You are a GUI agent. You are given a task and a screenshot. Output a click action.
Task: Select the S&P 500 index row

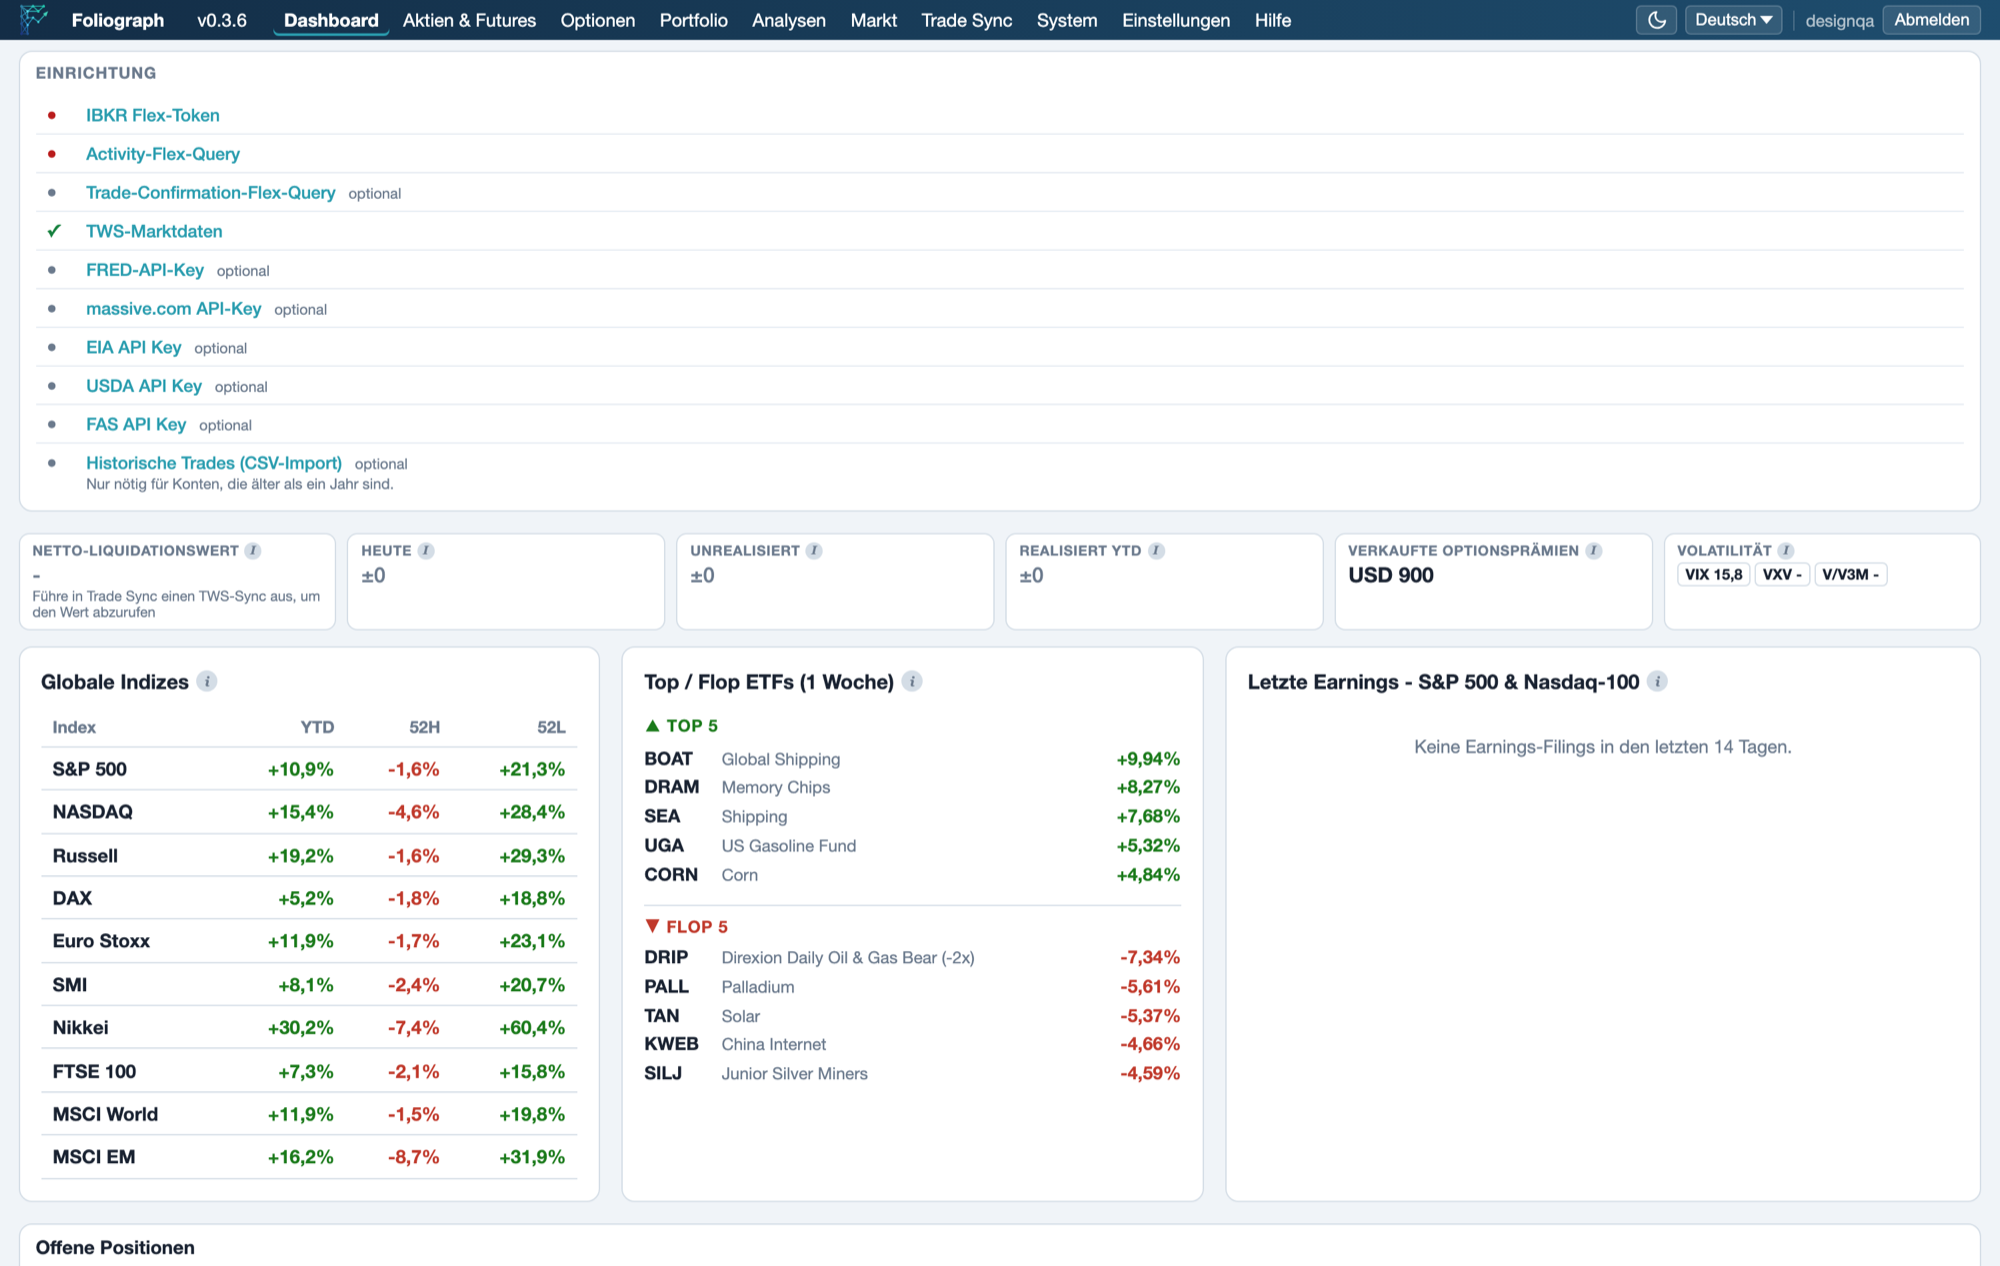point(309,769)
